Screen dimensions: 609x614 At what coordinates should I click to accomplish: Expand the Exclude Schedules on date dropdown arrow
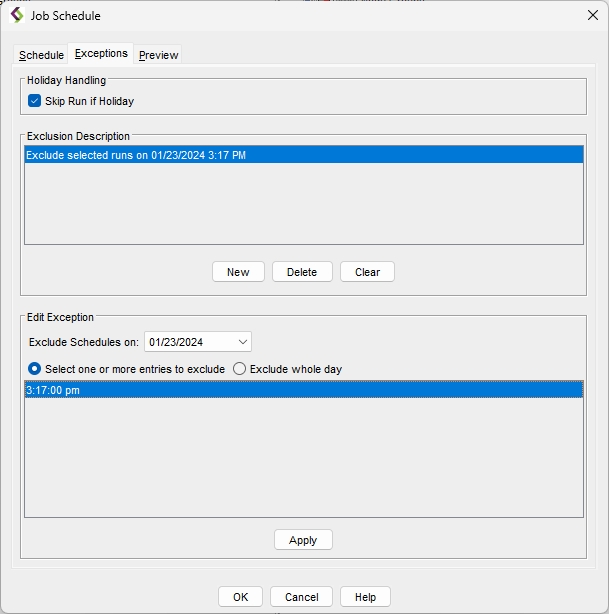[x=241, y=342]
